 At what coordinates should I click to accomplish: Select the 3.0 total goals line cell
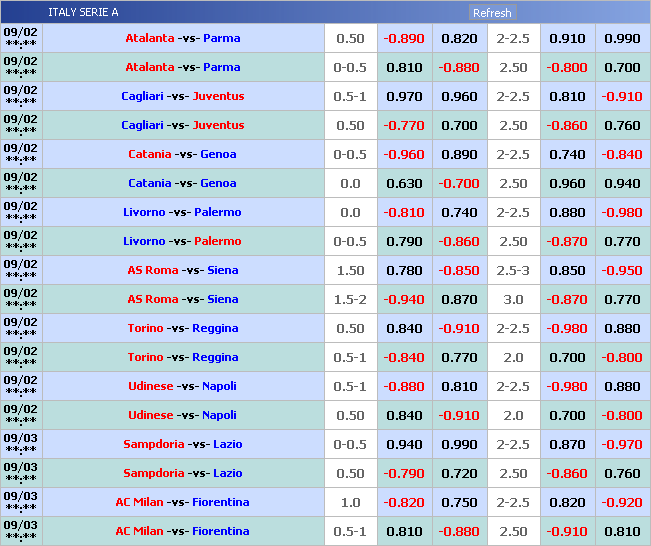pos(513,300)
